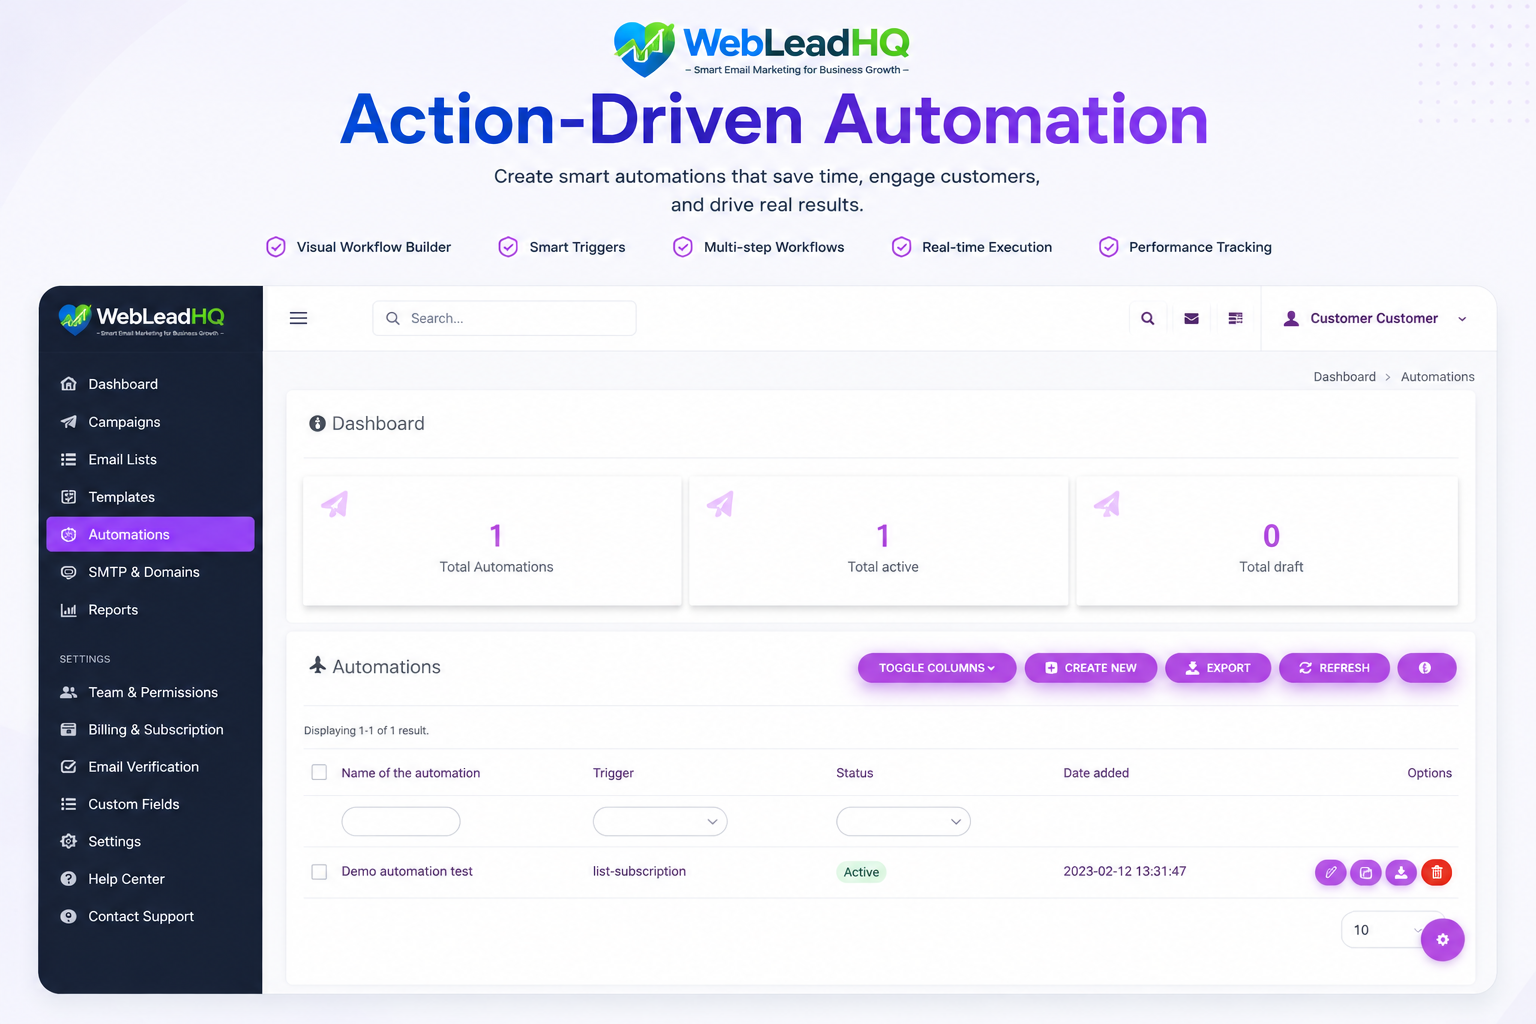The height and width of the screenshot is (1024, 1536).
Task: Open the news list icon in top bar
Action: [x=1235, y=318]
